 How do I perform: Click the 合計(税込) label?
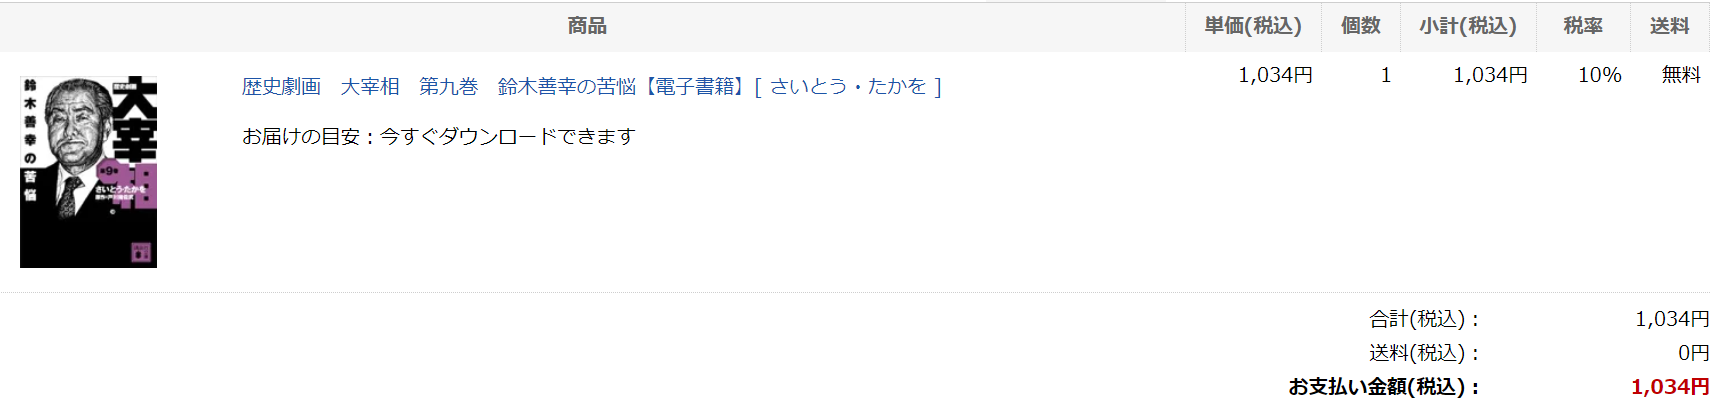[x=1424, y=319]
